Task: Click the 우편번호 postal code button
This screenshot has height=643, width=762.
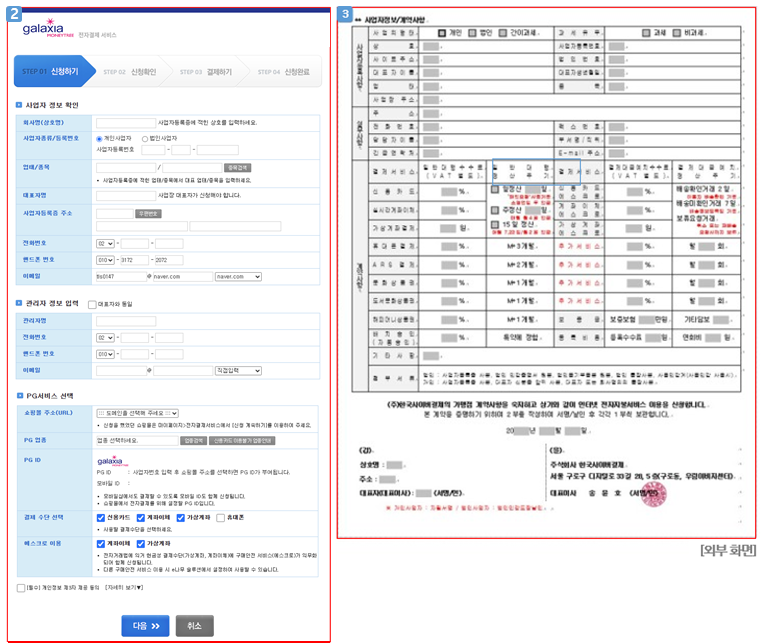Action: click(149, 214)
